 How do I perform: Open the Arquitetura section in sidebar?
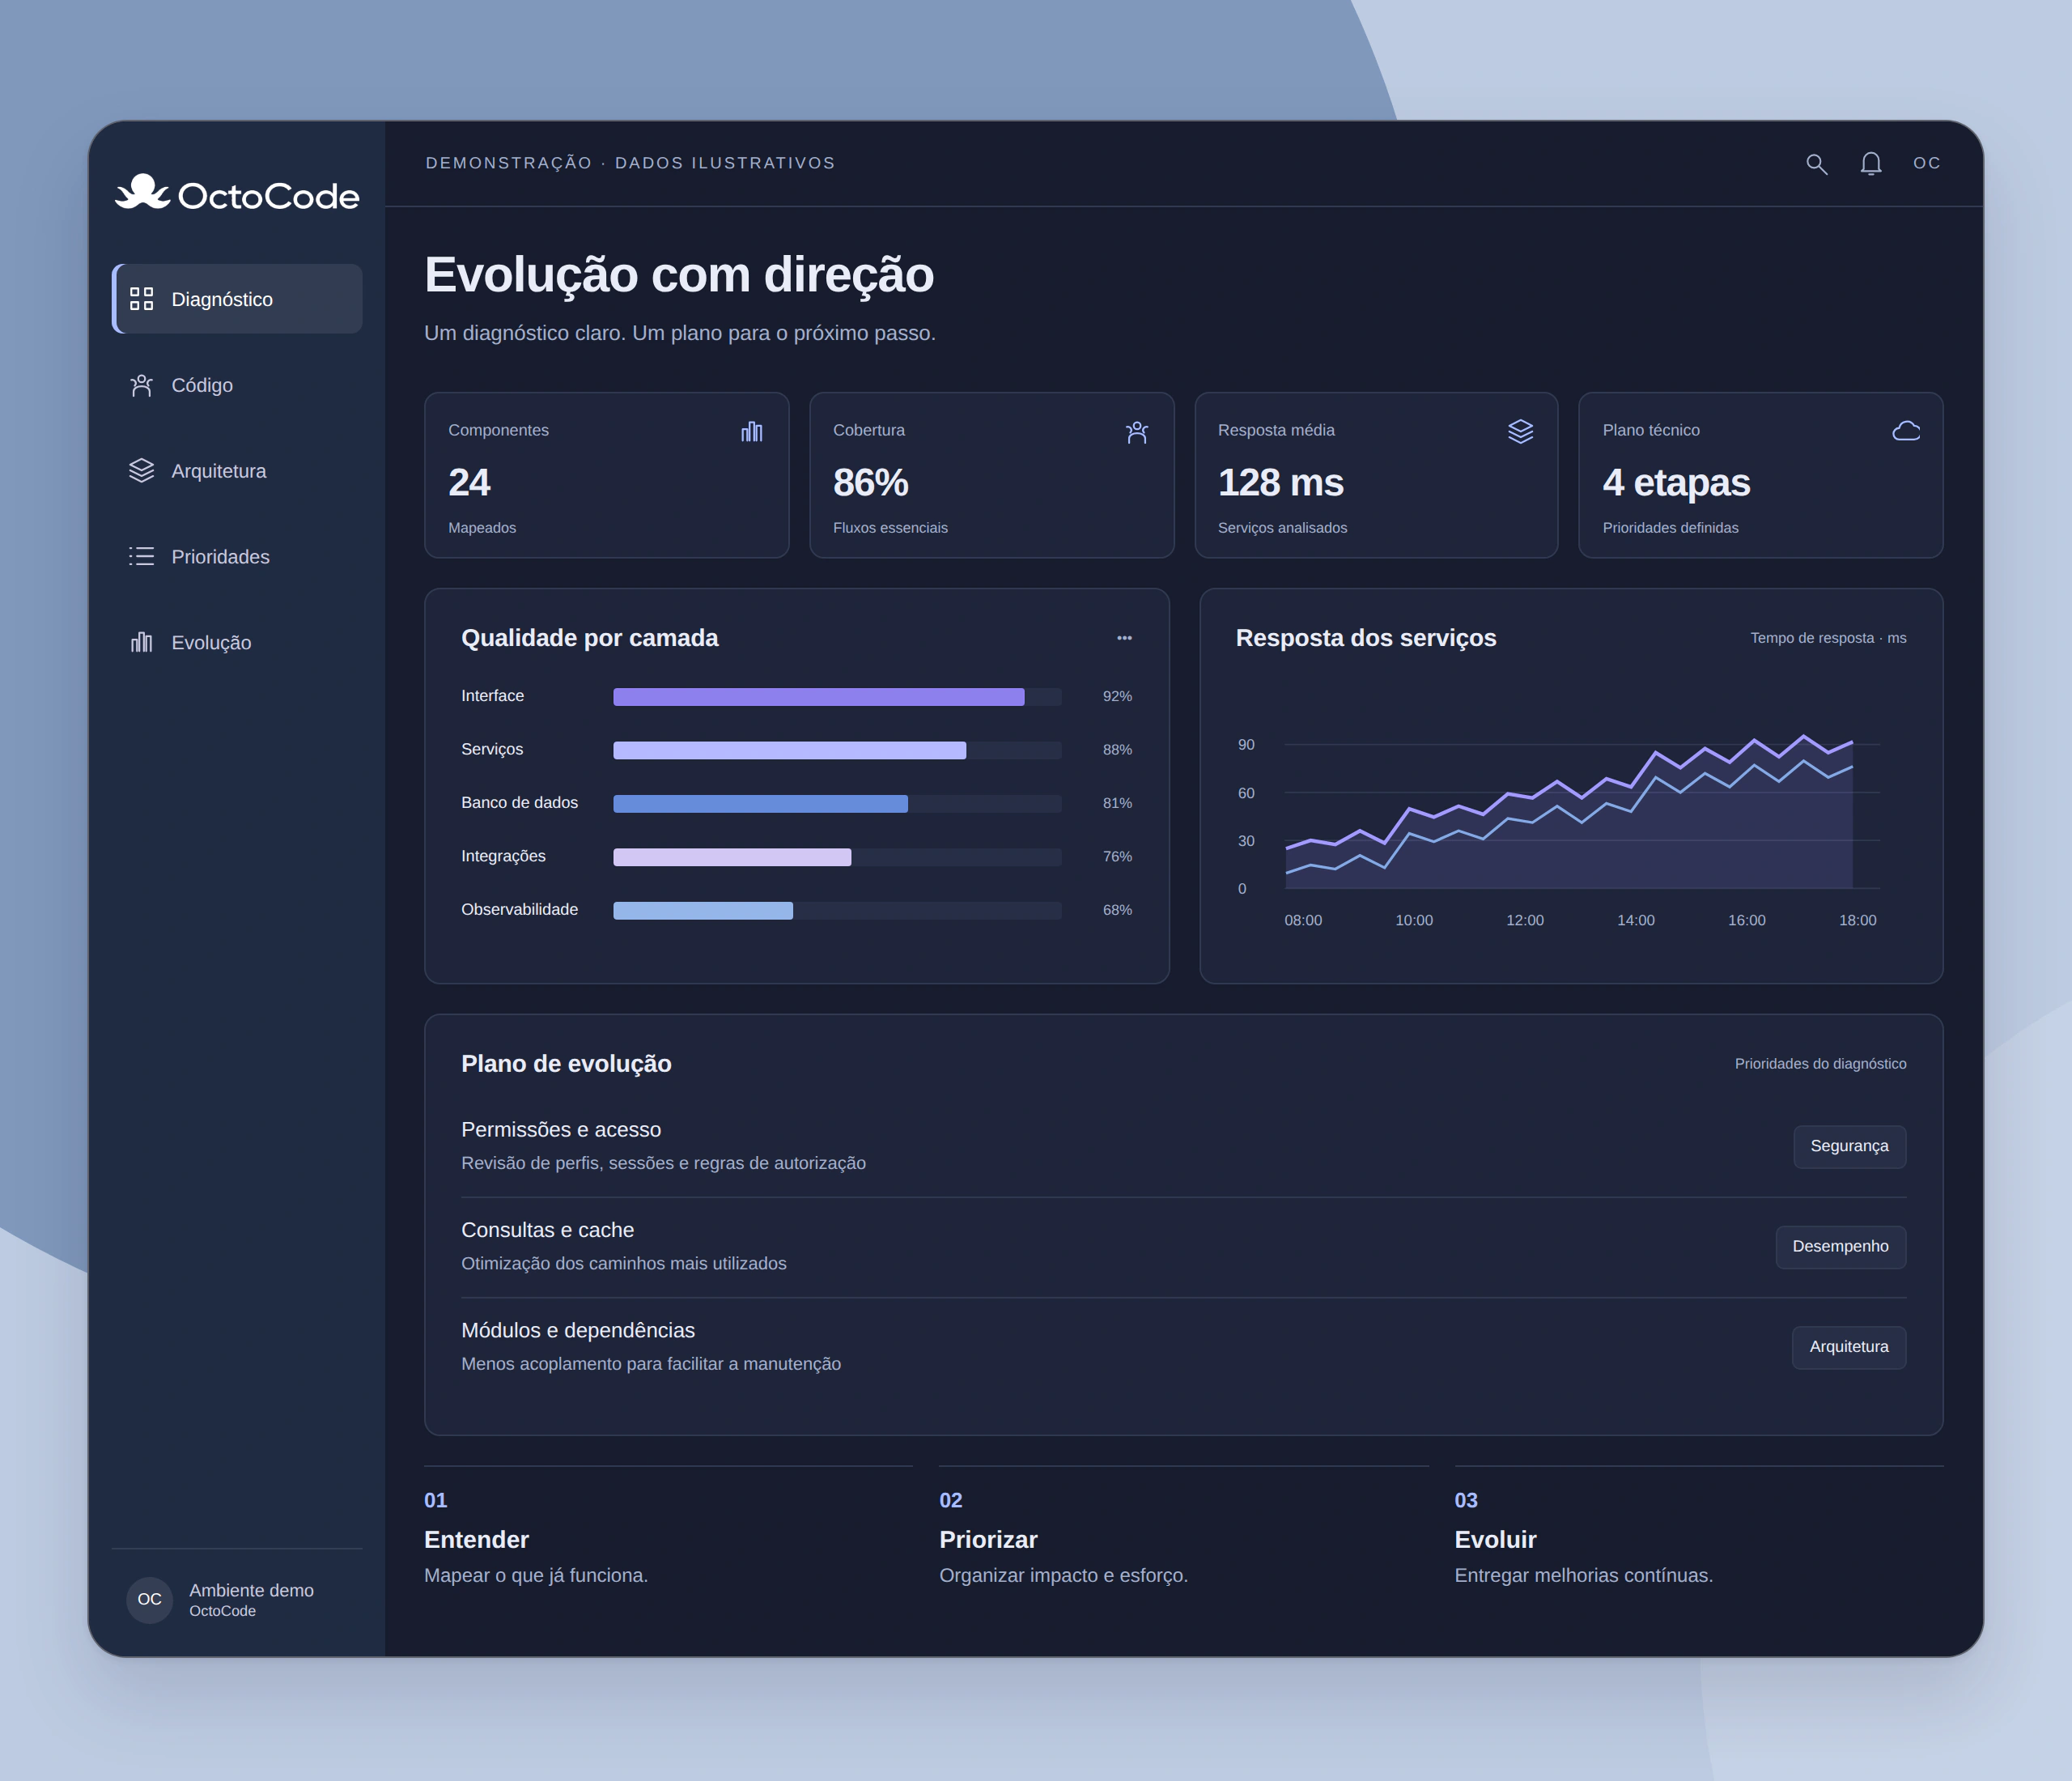[237, 471]
